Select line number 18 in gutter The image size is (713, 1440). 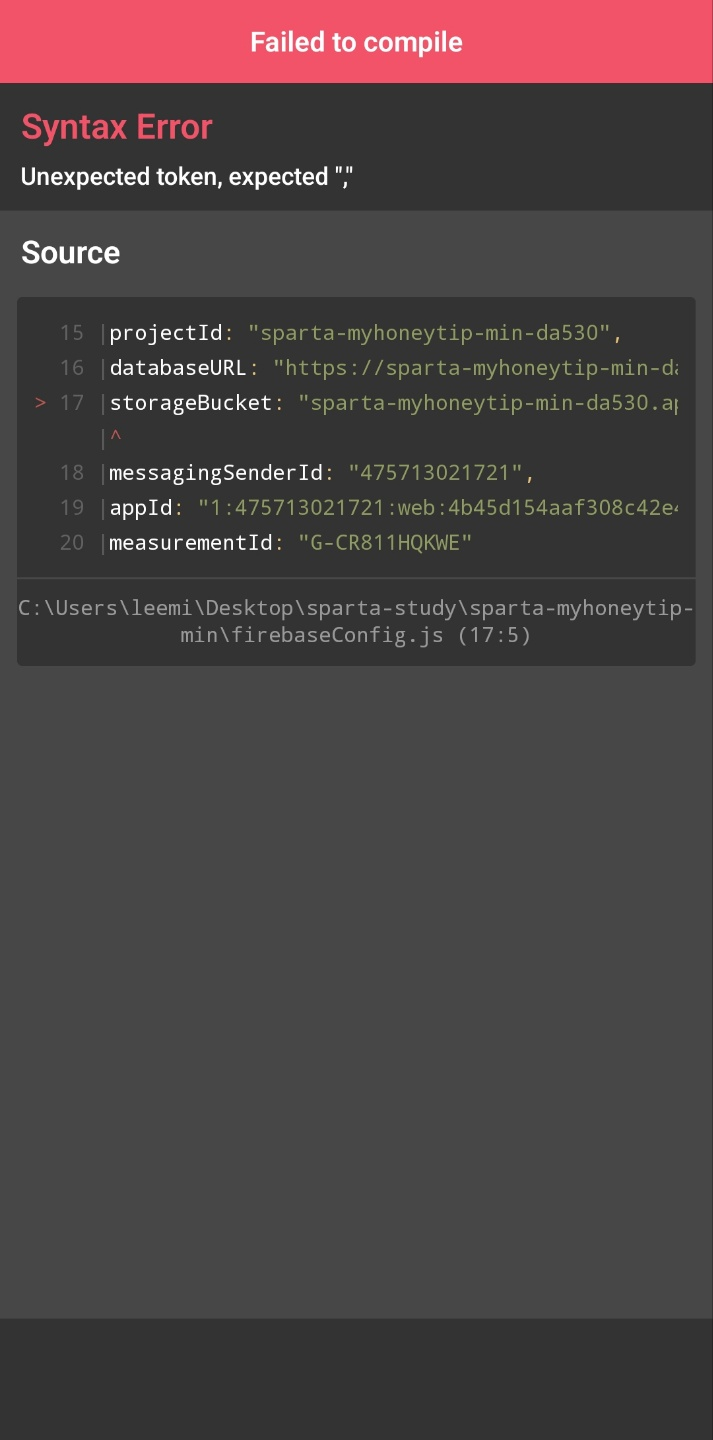click(72, 473)
